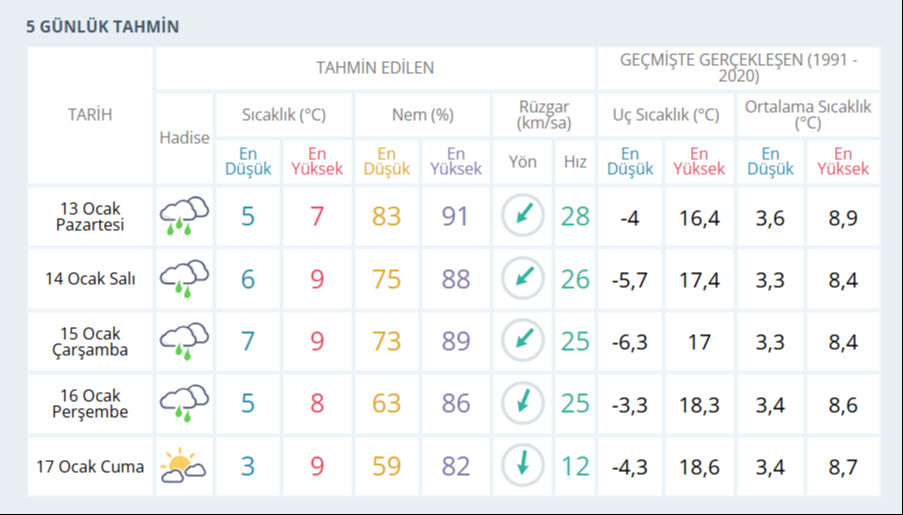This screenshot has width=903, height=515.
Task: Click the '16 Ocak Perşembe' date cell
Action: click(90, 403)
